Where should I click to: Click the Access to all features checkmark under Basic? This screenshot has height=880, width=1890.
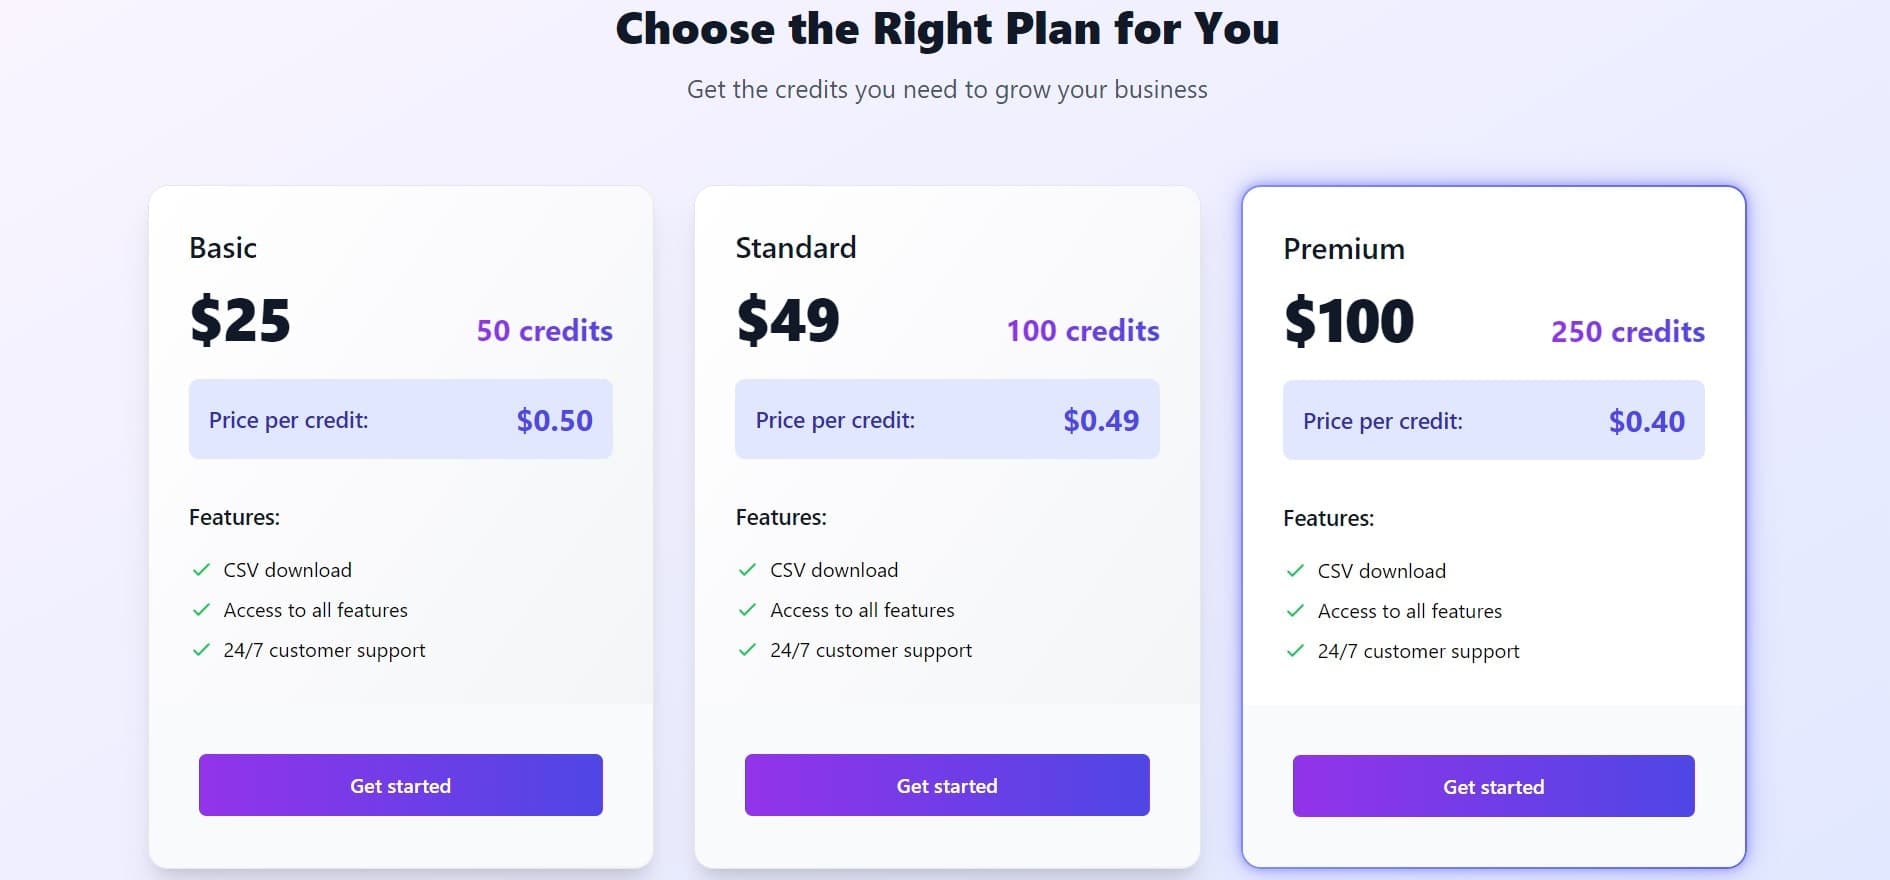point(199,609)
